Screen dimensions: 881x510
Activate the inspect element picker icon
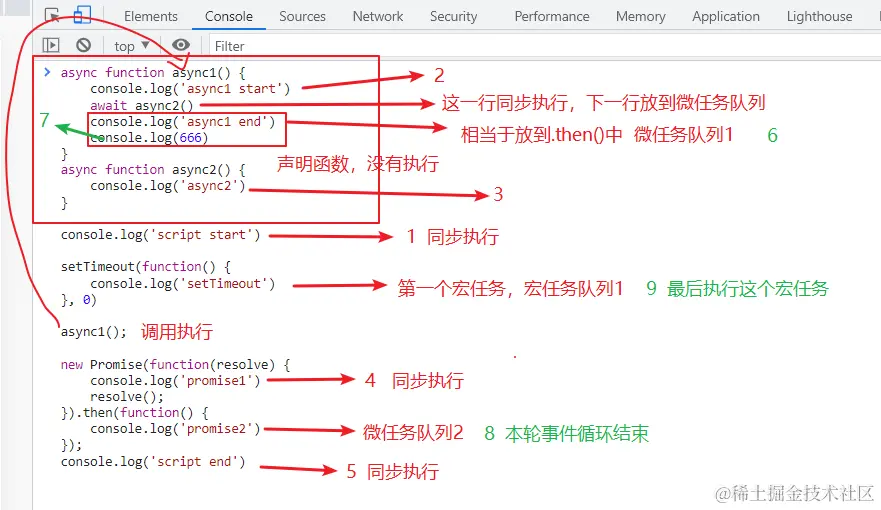coord(52,16)
